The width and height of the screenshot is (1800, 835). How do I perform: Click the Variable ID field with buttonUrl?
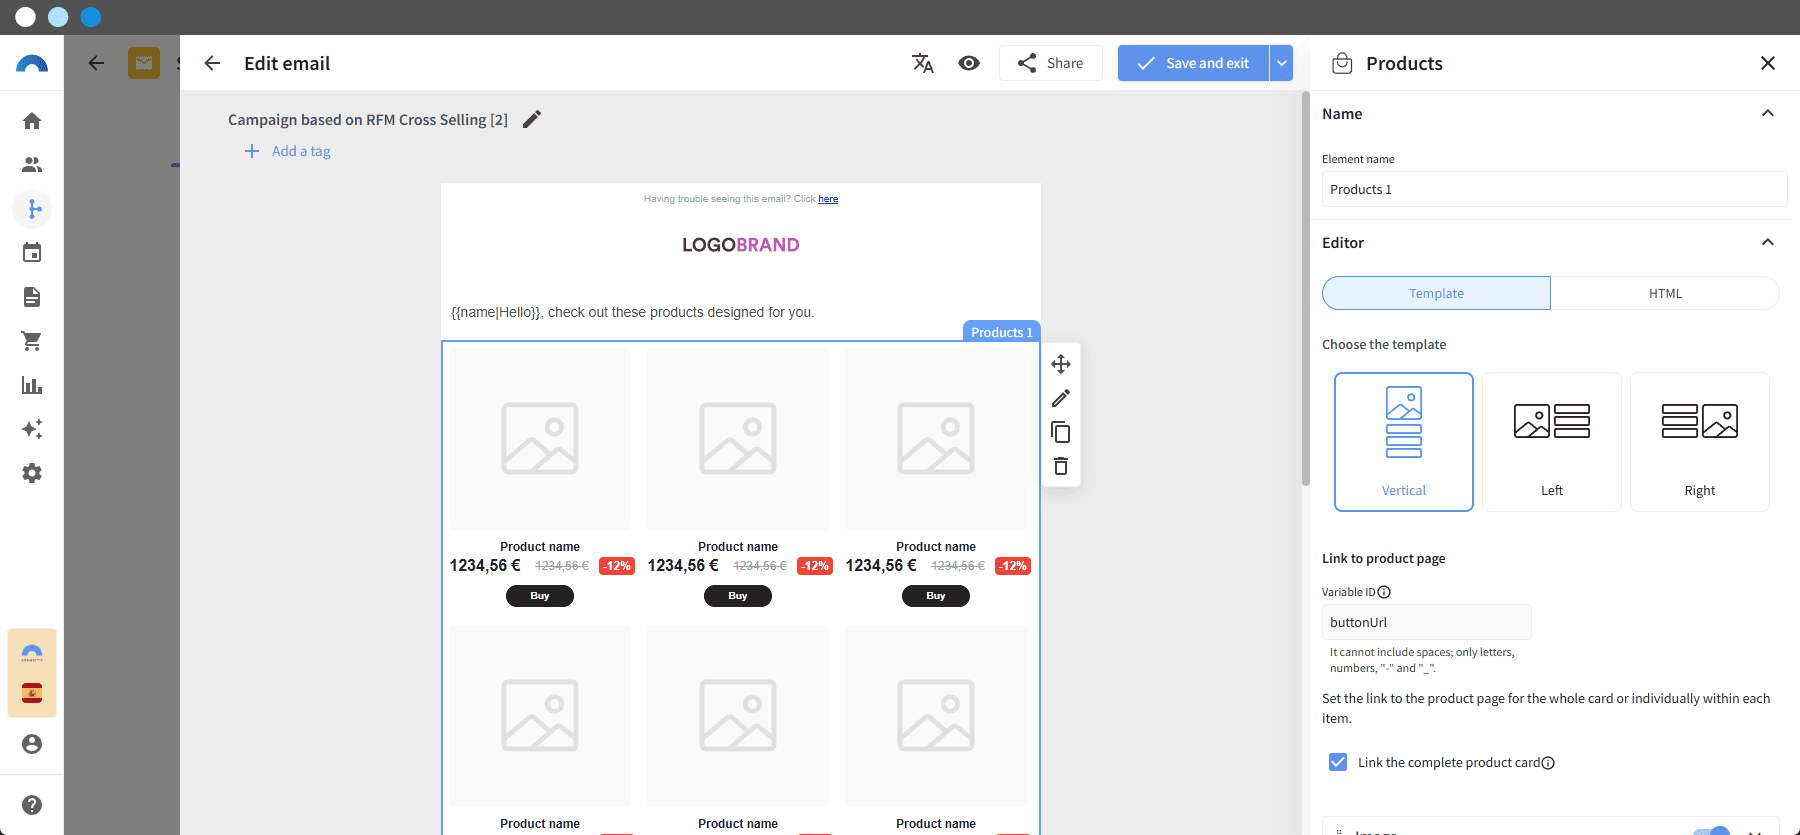pos(1426,622)
